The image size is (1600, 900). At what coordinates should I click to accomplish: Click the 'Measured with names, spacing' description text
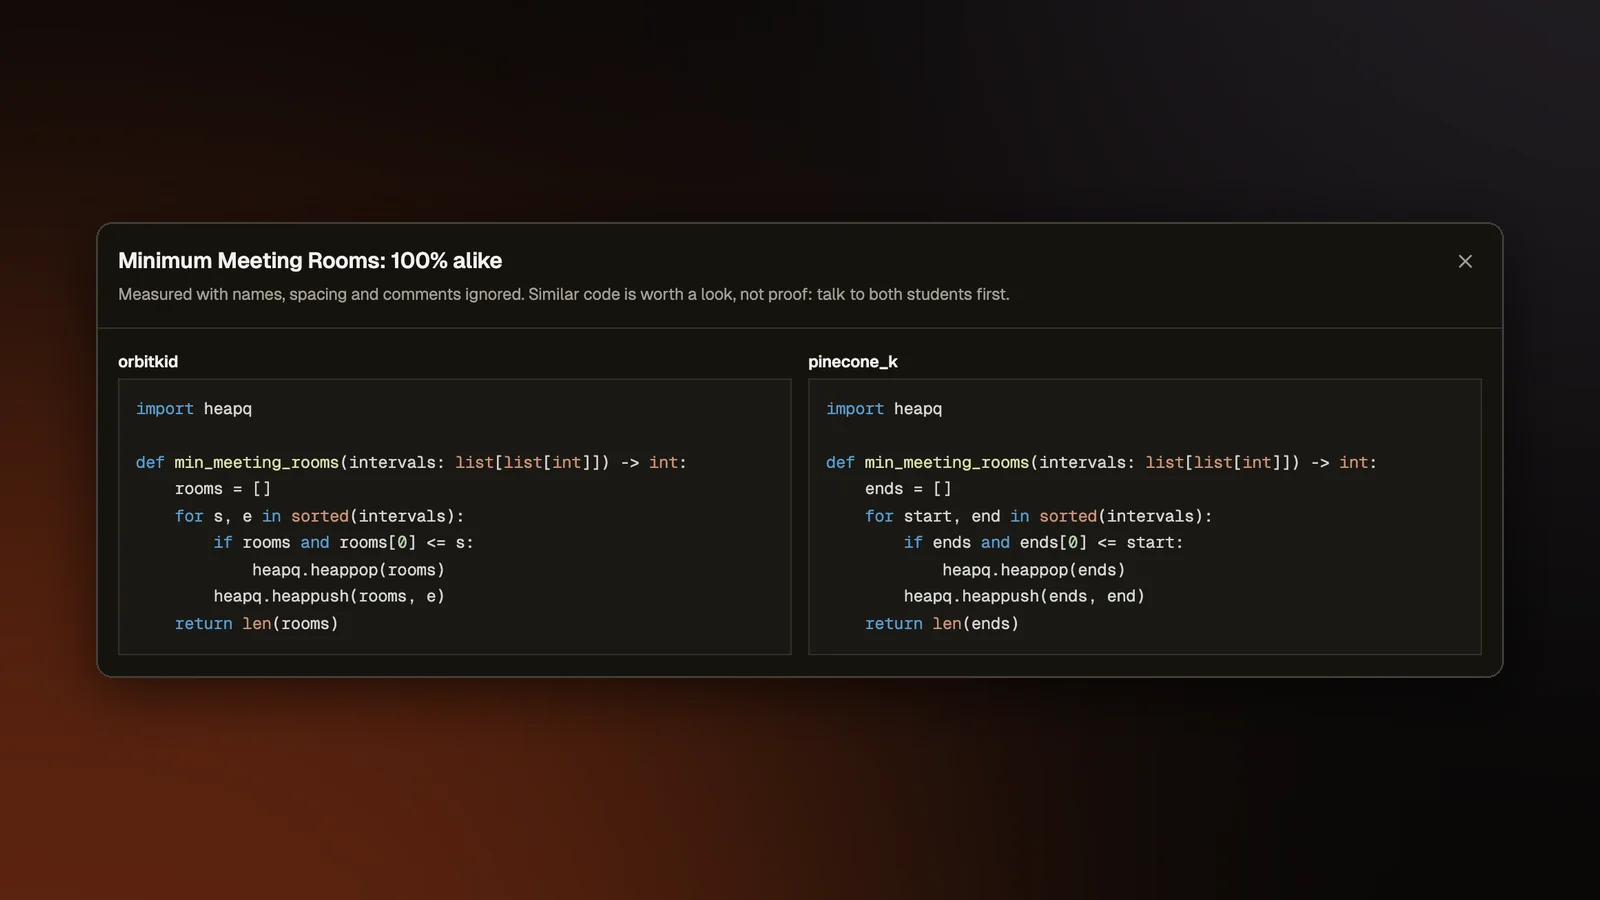pyautogui.click(x=564, y=294)
